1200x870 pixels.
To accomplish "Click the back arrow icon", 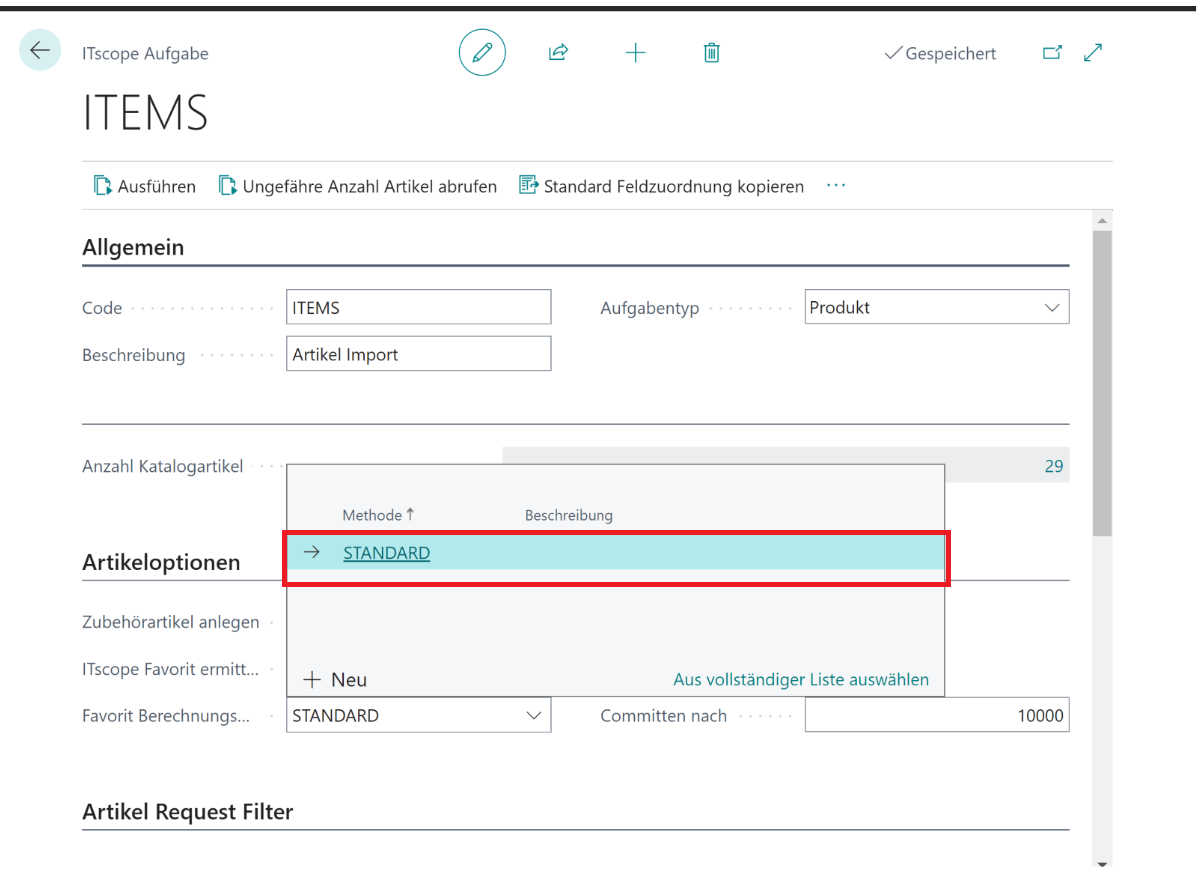I will 40,51.
